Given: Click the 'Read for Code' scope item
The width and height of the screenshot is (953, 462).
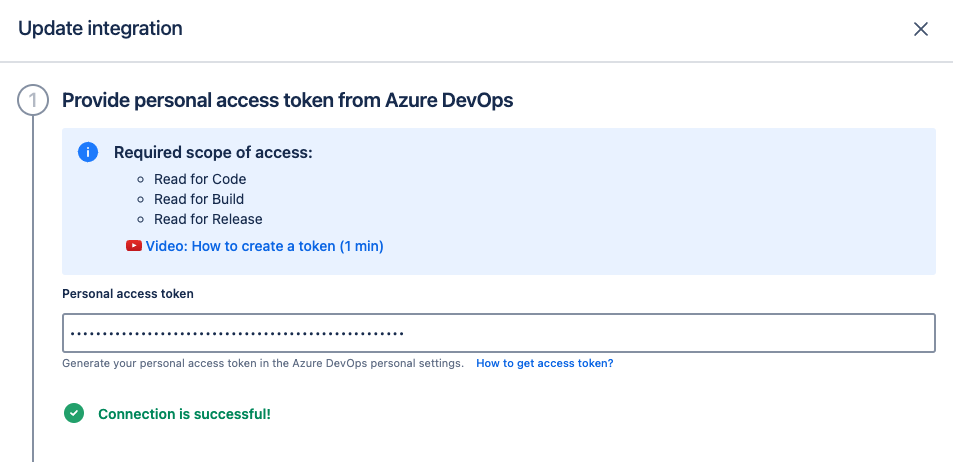Looking at the screenshot, I should (x=200, y=179).
